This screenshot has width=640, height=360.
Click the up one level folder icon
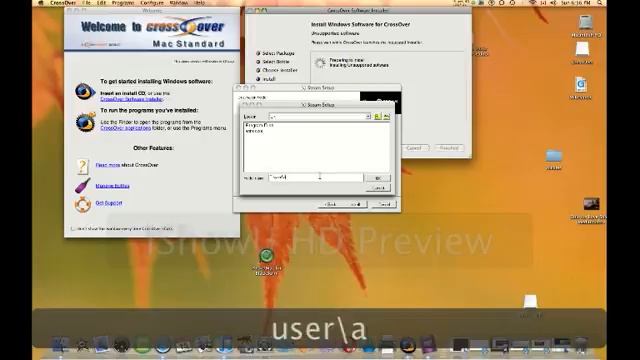(x=377, y=117)
